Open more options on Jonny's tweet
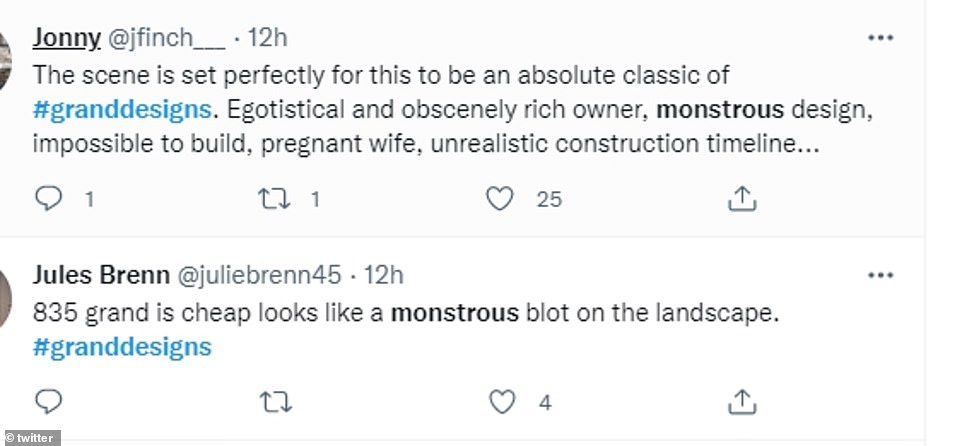 880,37
